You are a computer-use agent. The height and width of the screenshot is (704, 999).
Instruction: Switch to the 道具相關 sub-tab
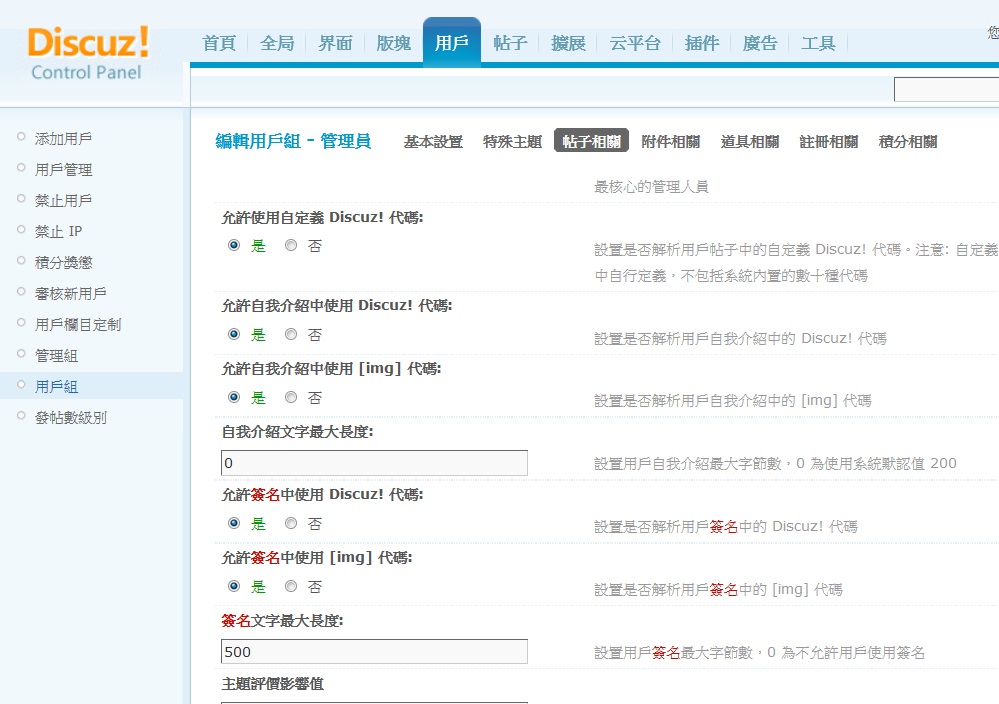point(749,141)
